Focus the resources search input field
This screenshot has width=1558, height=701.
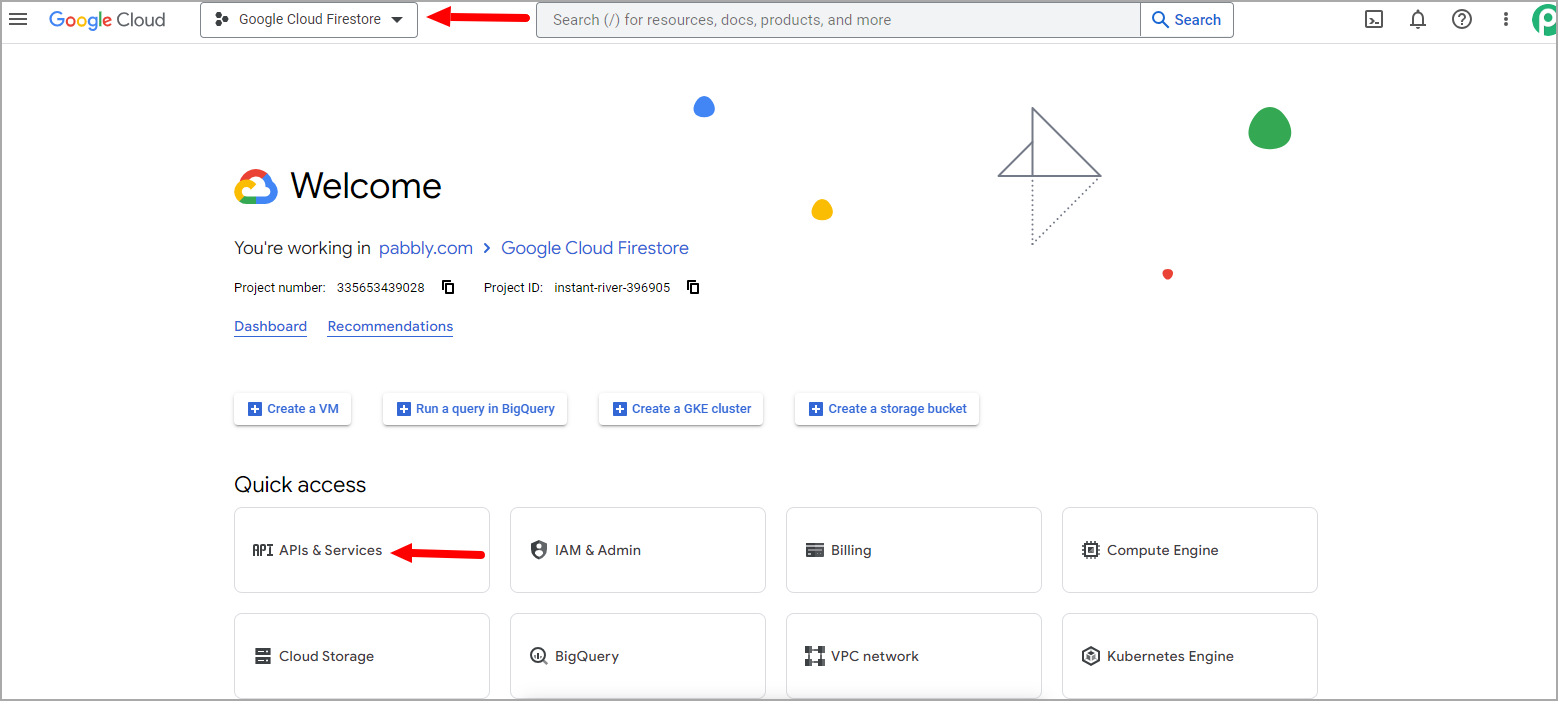click(838, 20)
